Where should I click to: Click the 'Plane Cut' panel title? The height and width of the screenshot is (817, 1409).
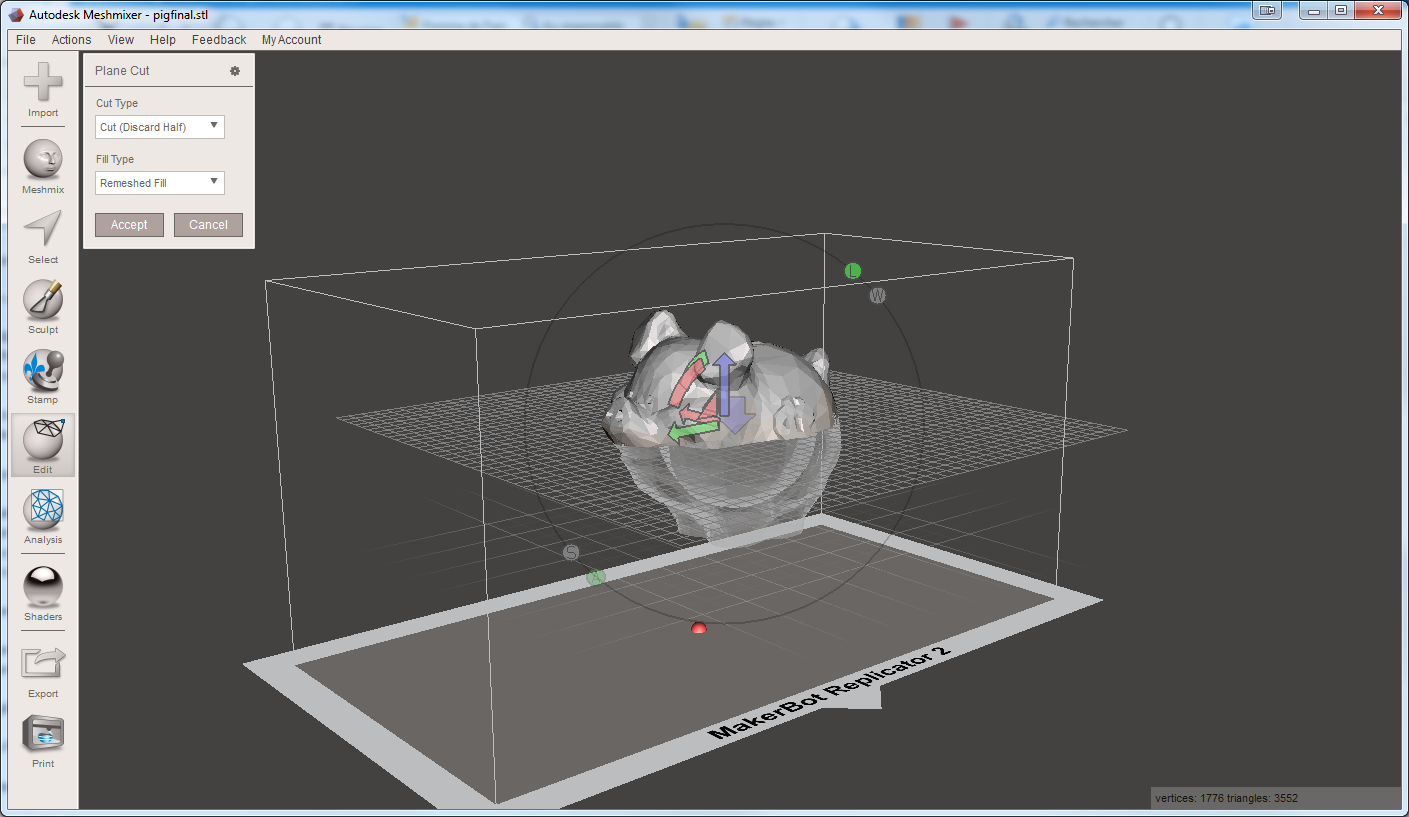(x=122, y=71)
